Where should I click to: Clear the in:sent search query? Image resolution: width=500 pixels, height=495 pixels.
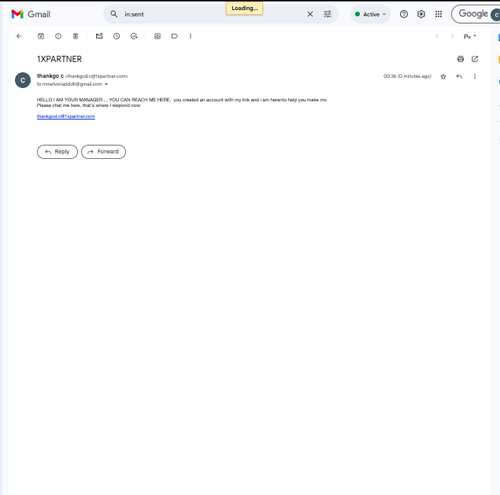[310, 14]
